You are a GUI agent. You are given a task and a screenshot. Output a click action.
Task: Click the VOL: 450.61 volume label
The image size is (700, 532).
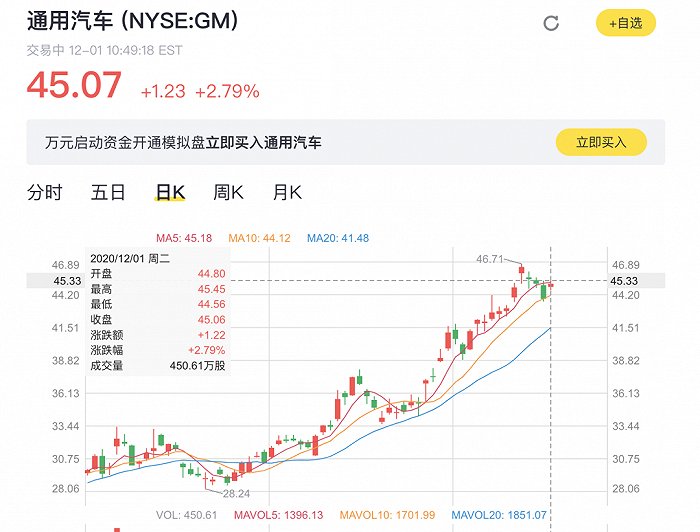tap(186, 515)
